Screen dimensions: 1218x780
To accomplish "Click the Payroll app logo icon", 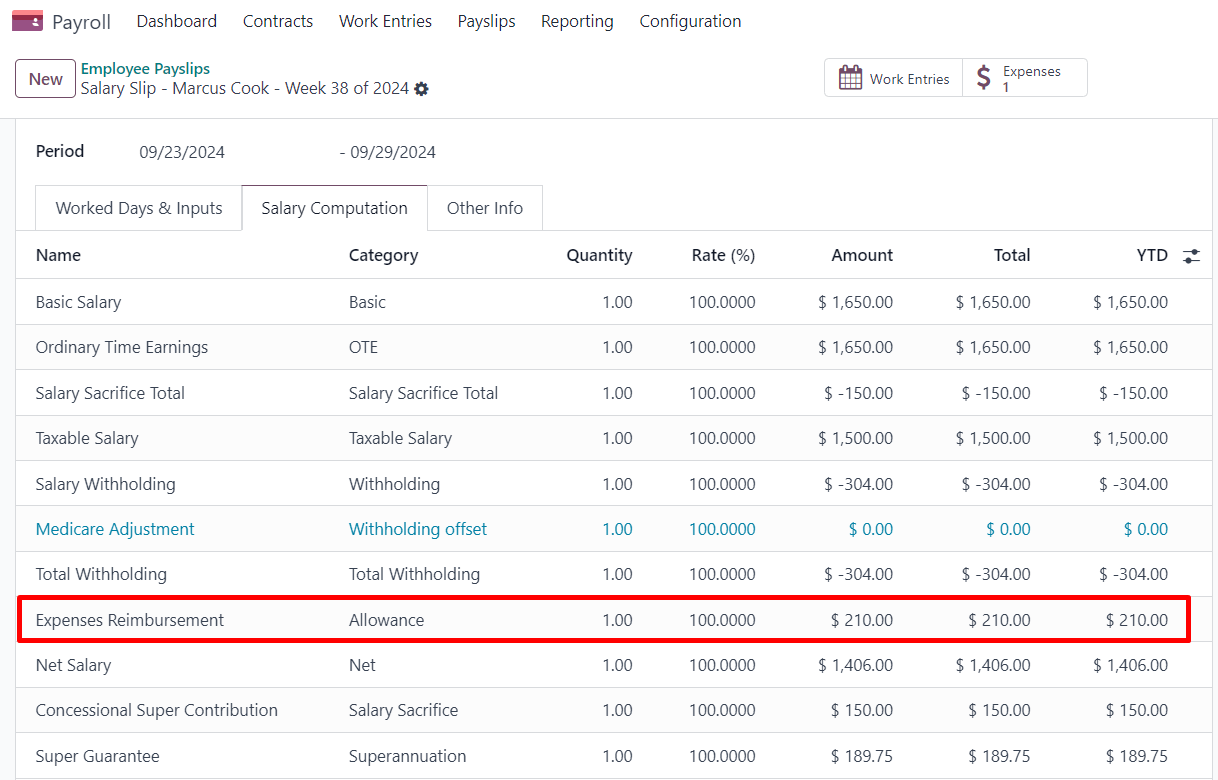I will 27,21.
